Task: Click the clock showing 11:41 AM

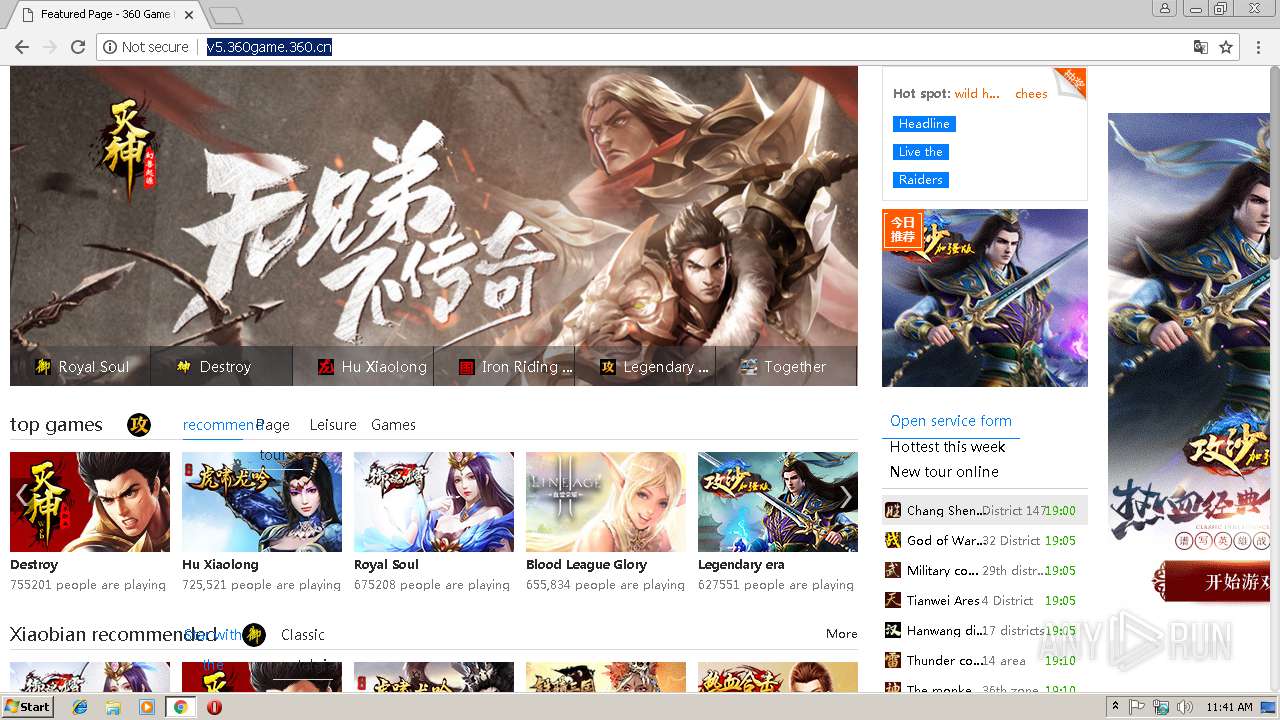Action: click(x=1229, y=707)
